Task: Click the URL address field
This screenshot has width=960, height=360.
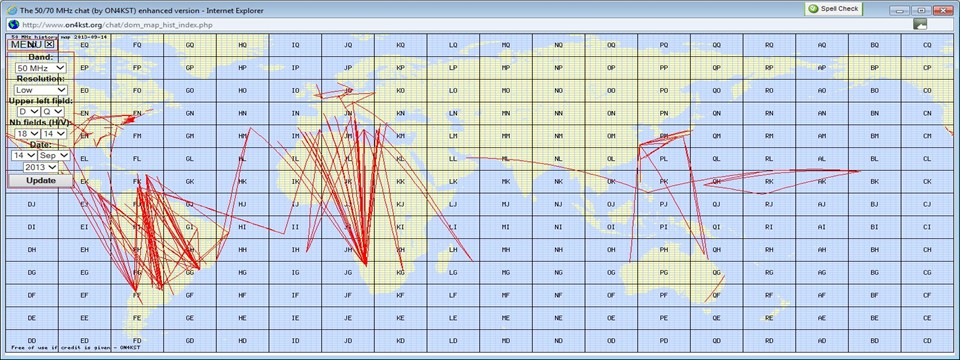Action: pyautogui.click(x=459, y=24)
